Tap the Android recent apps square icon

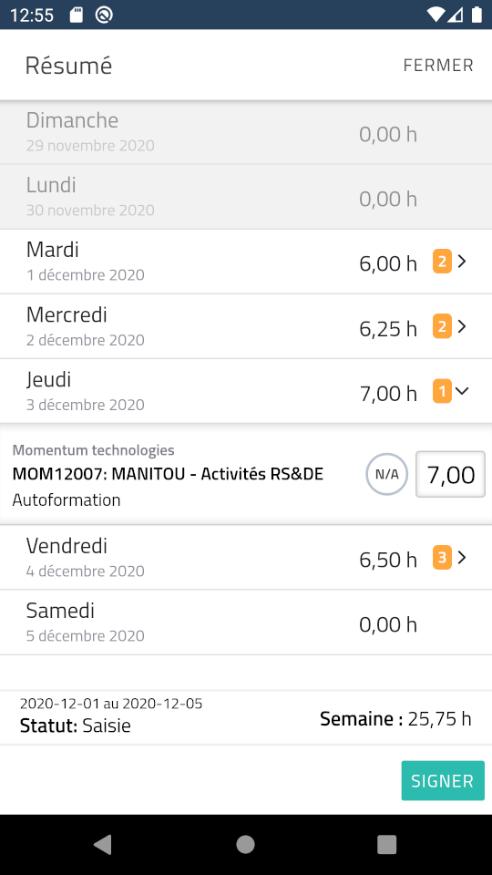[x=387, y=845]
